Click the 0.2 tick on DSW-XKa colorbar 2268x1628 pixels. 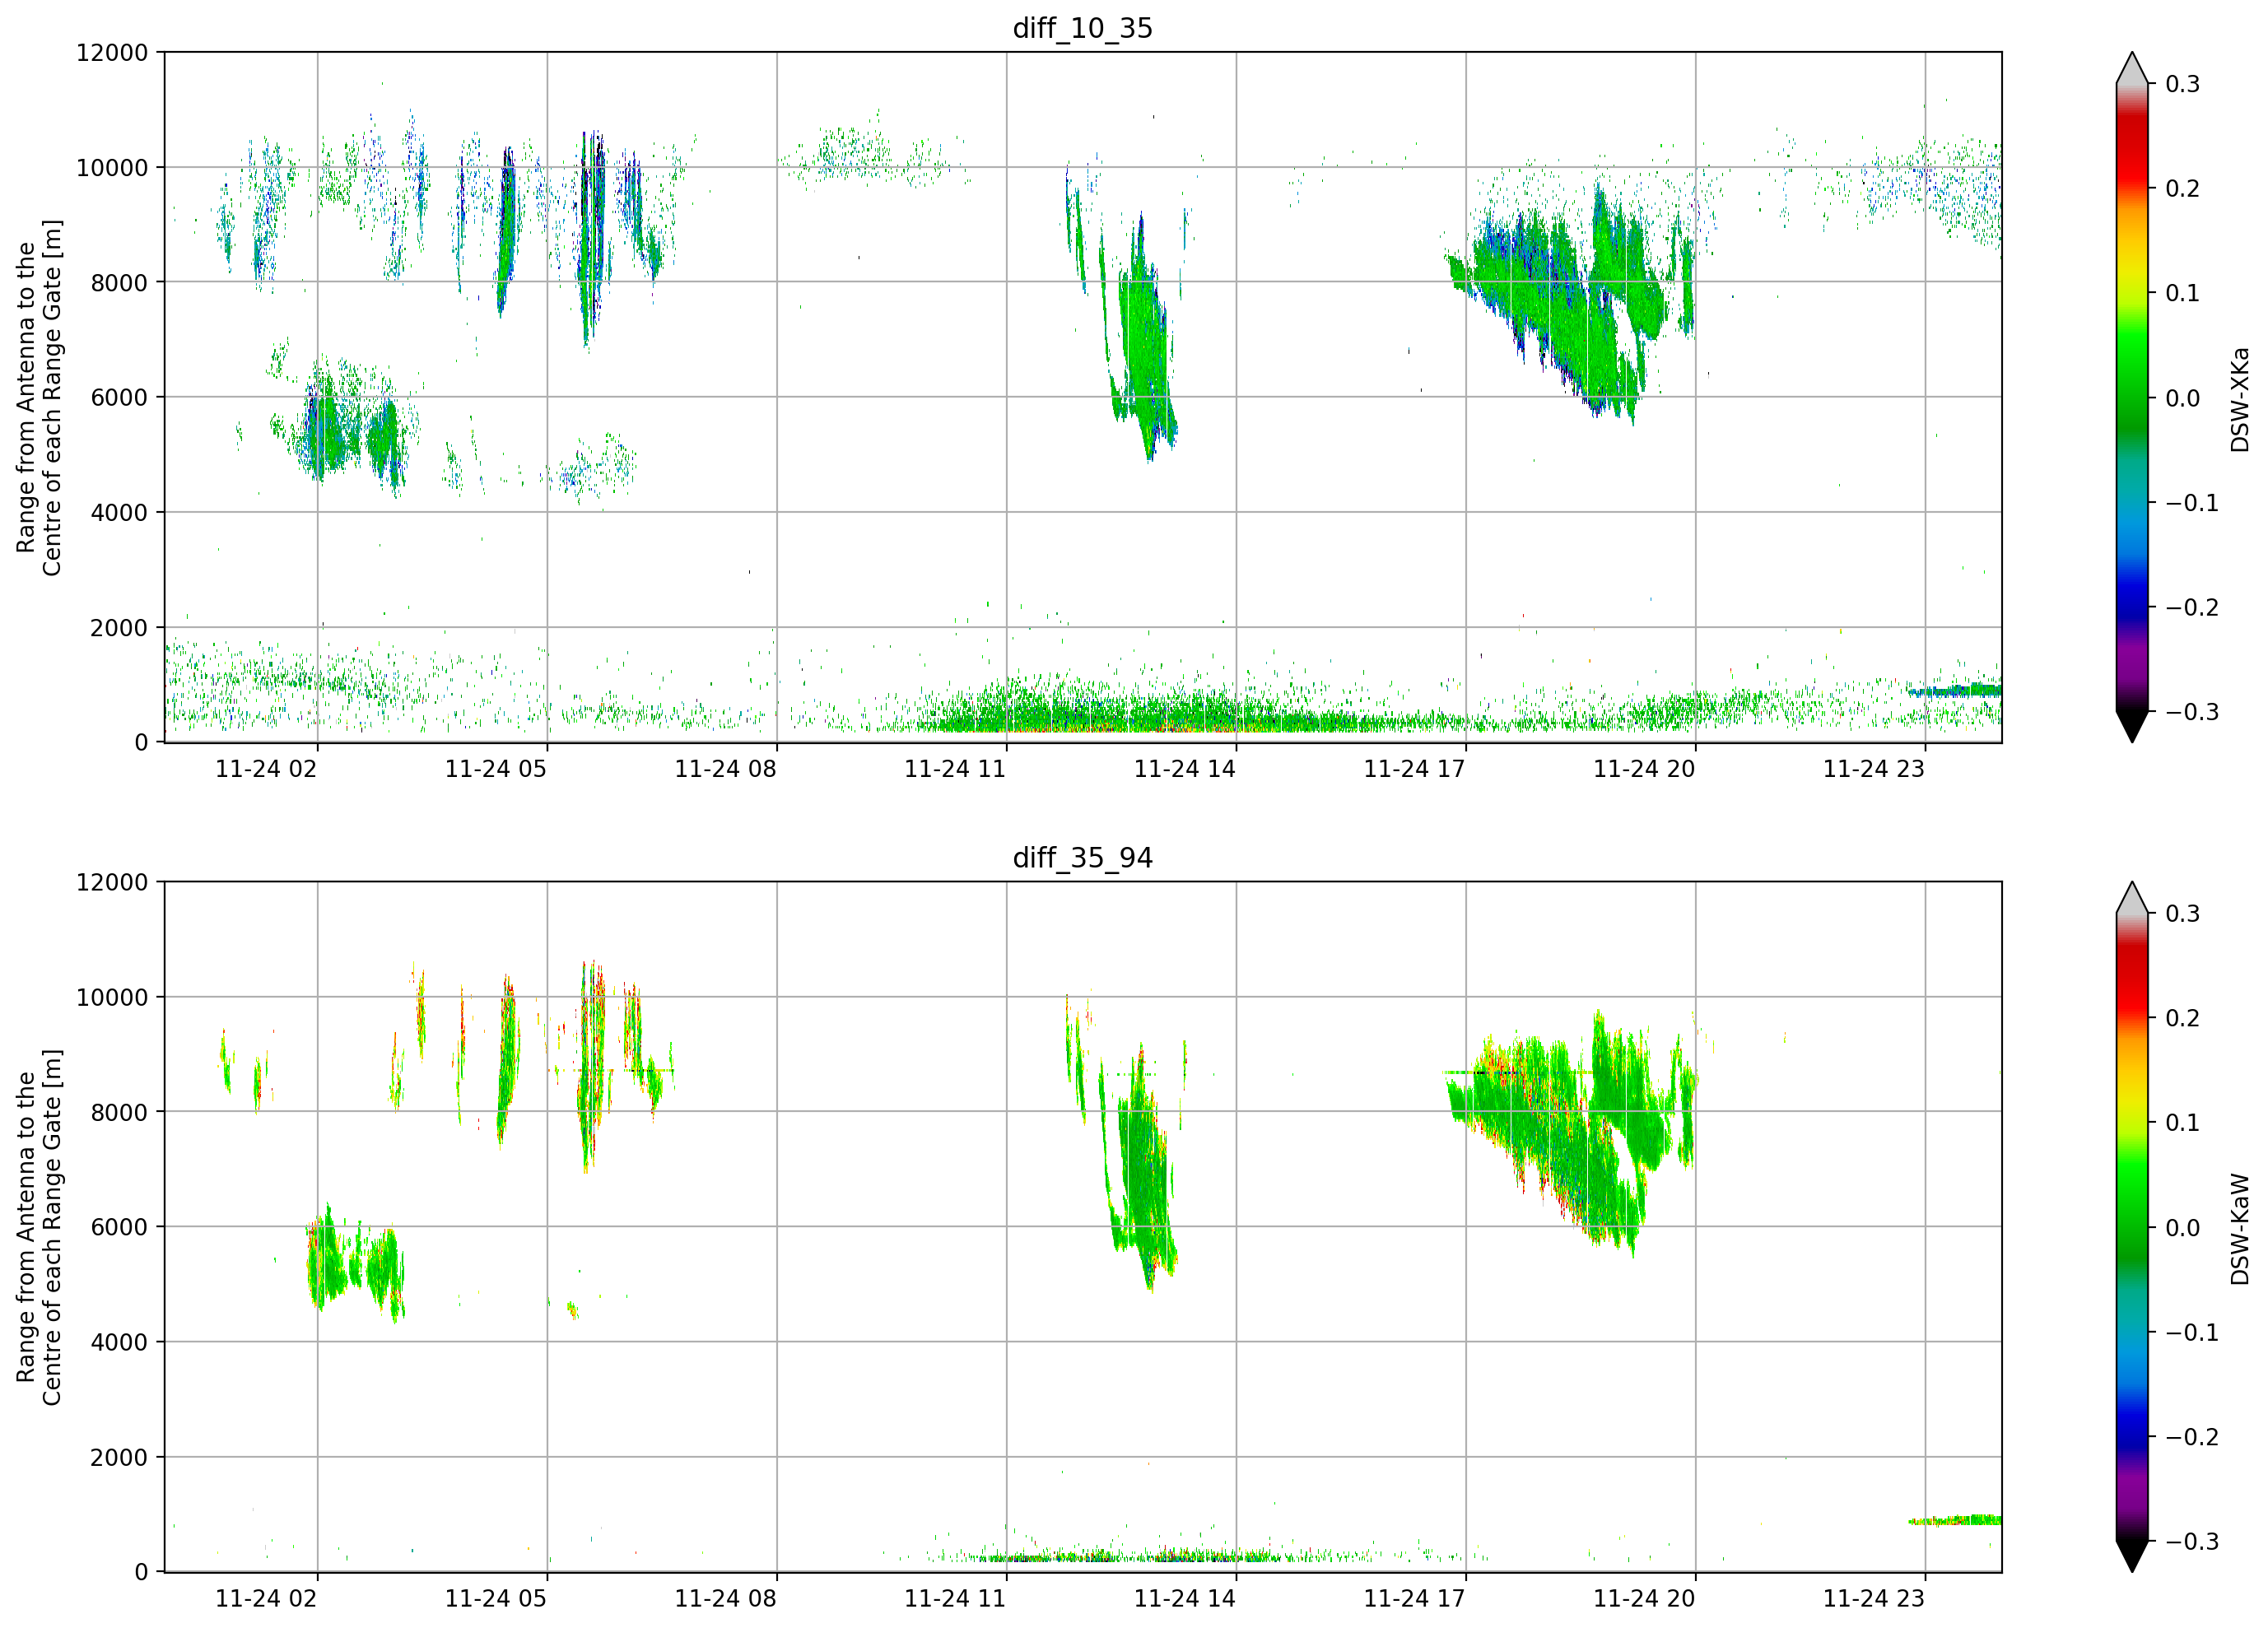pos(2183,189)
